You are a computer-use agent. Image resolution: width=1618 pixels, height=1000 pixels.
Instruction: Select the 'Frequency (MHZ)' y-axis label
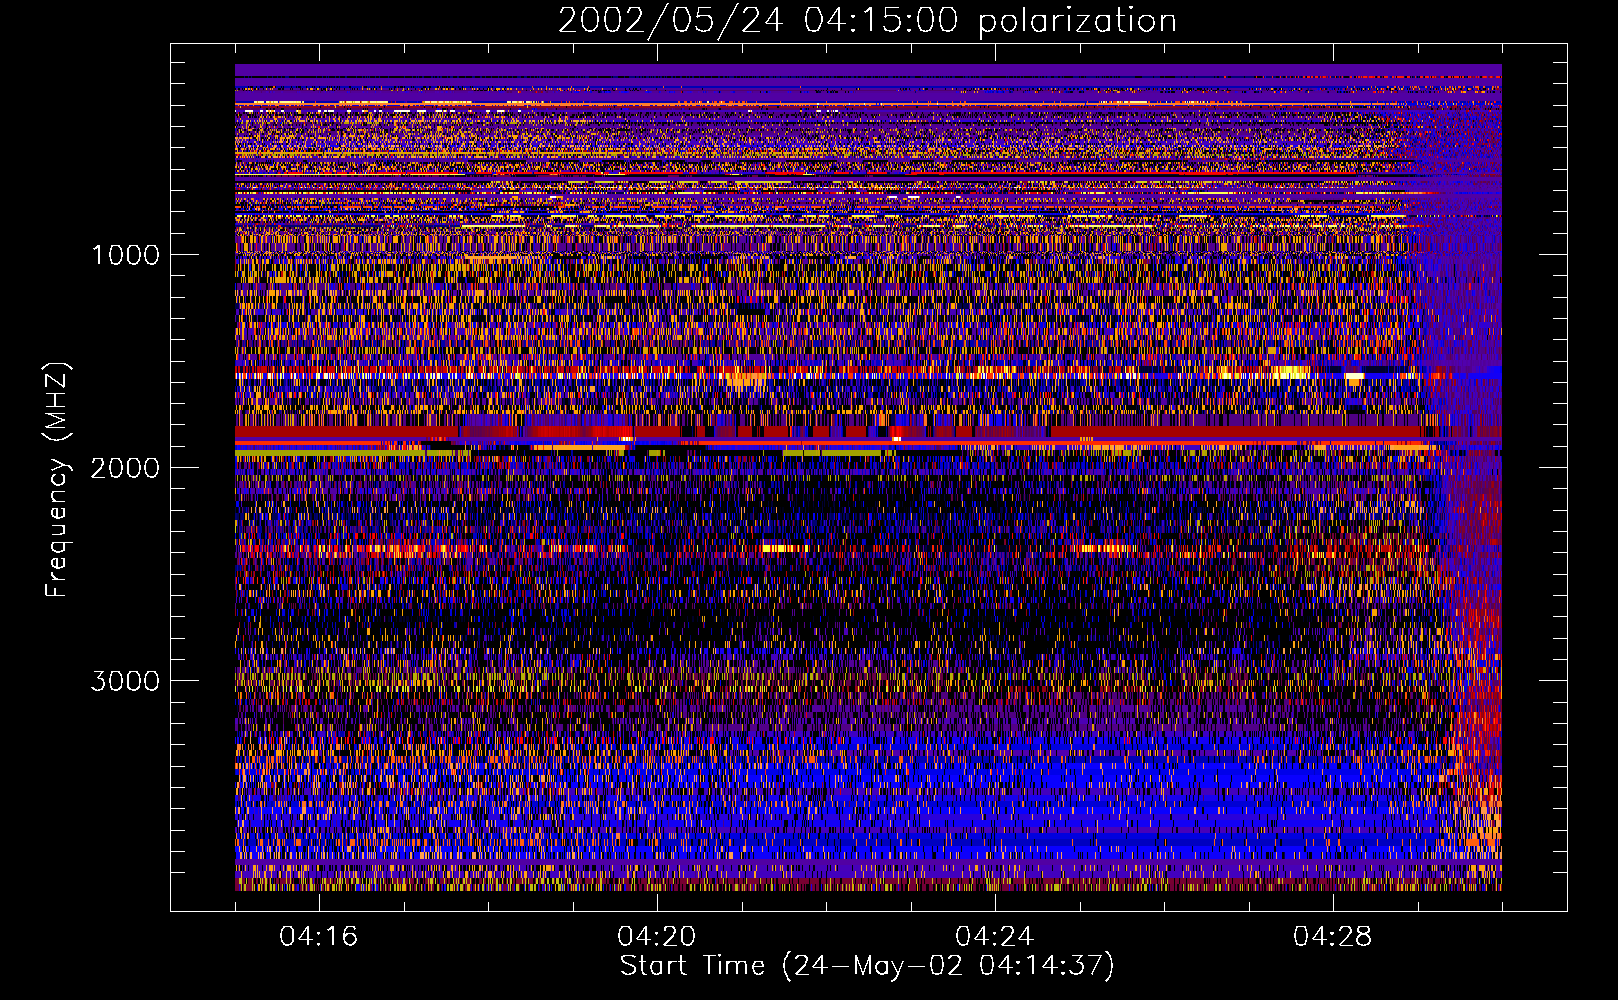(57, 480)
